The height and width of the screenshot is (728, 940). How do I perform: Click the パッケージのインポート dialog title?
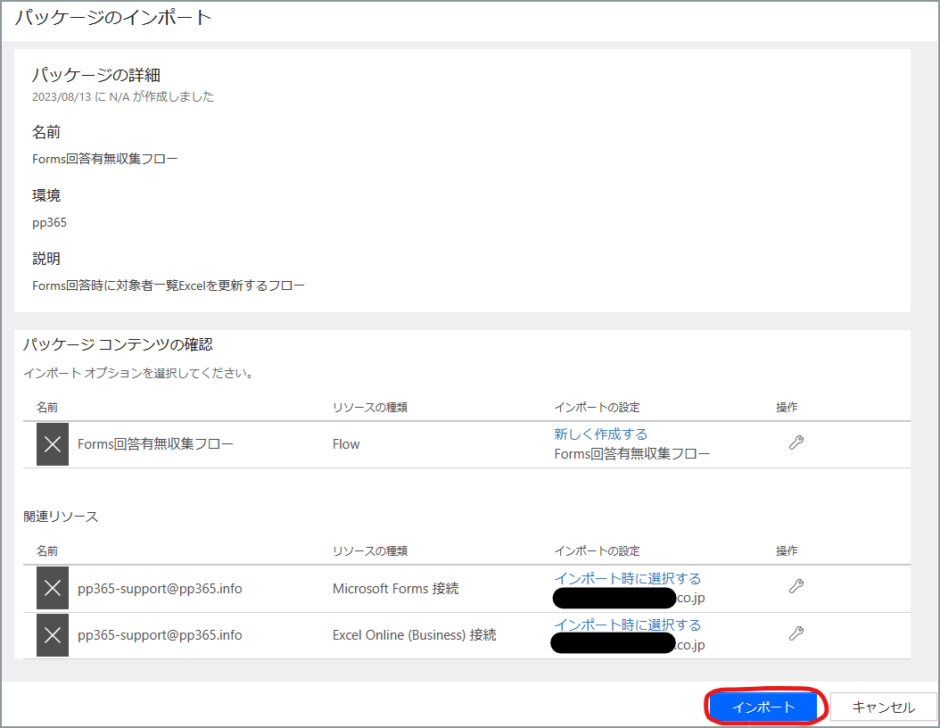(x=112, y=18)
